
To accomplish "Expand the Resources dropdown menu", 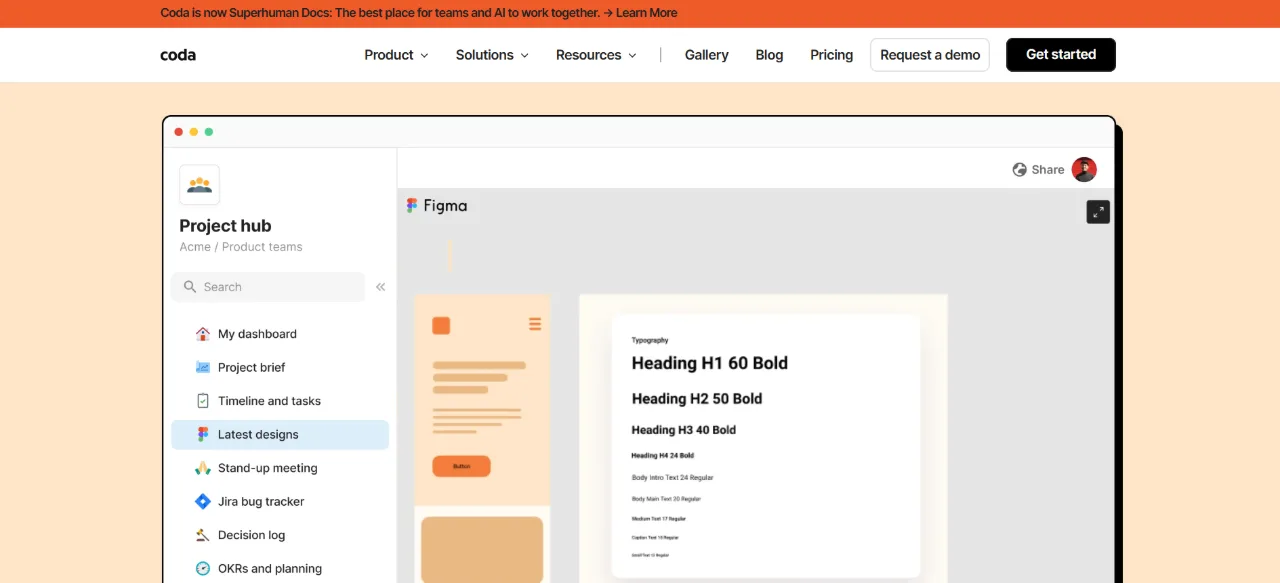I will pos(596,55).
